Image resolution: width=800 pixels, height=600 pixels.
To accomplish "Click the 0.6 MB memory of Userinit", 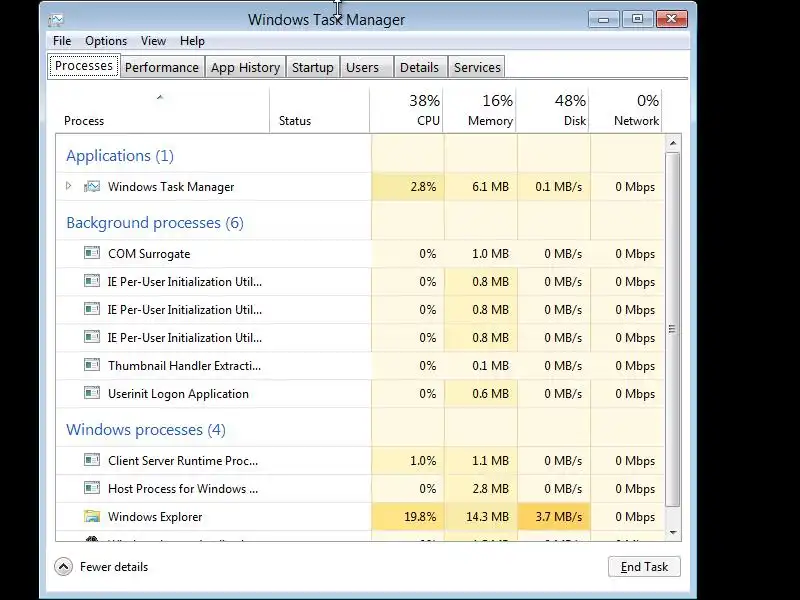I will (x=490, y=393).
